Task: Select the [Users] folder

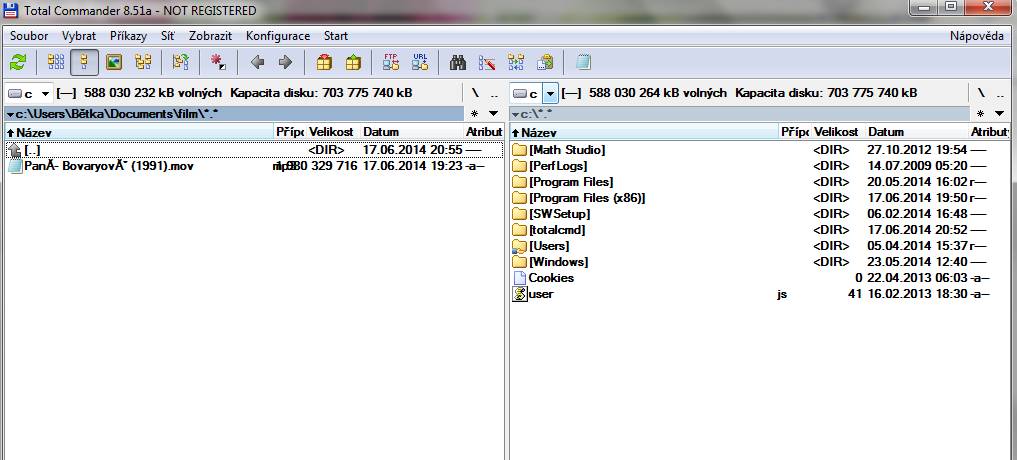Action: pos(759,246)
